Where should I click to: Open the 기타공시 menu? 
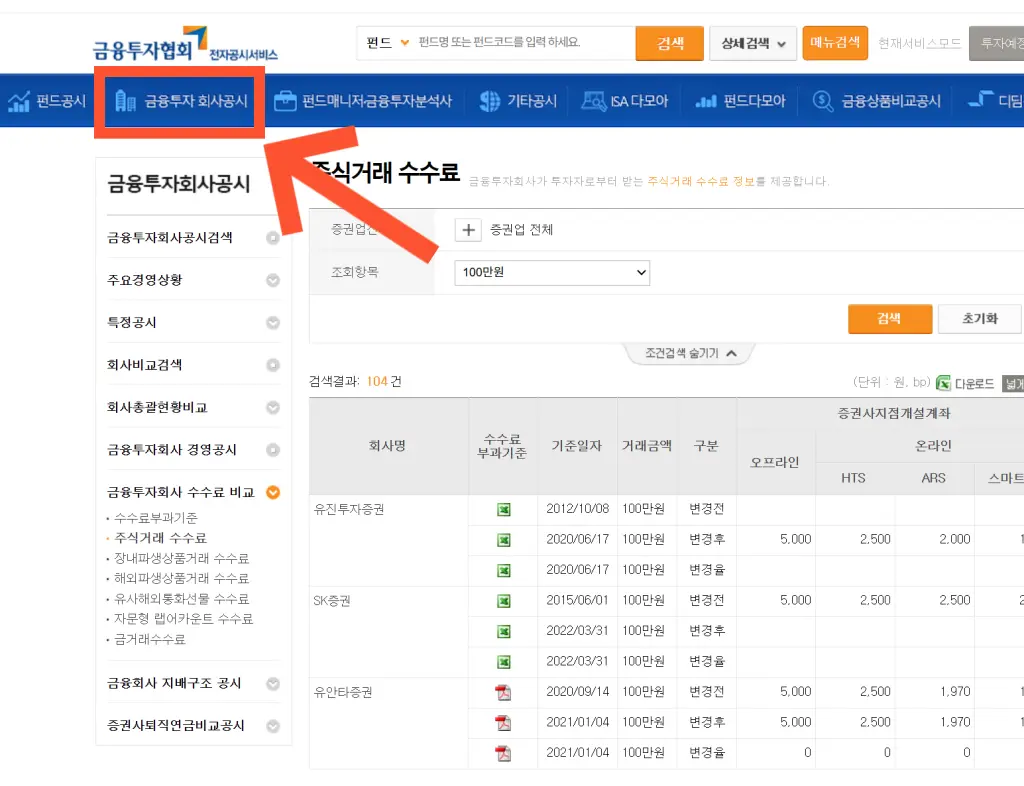point(518,101)
